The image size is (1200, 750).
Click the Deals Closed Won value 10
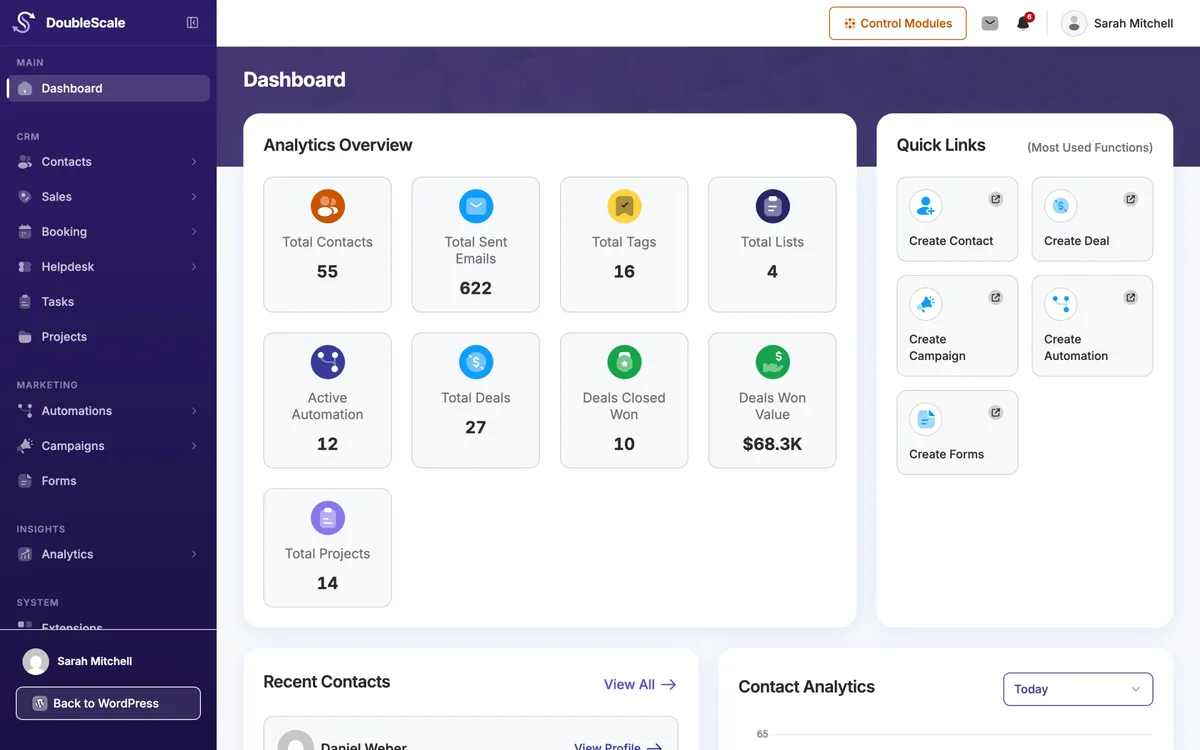(x=624, y=444)
